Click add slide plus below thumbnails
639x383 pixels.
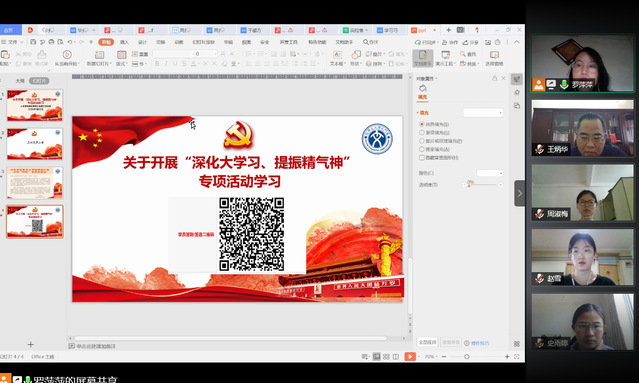pos(31,345)
